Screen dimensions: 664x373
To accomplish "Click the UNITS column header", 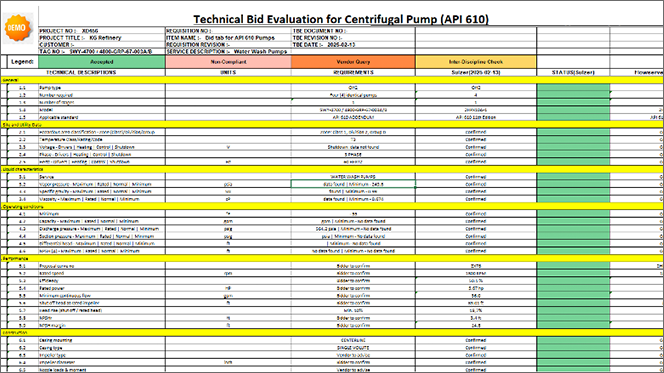I will pyautogui.click(x=228, y=72).
